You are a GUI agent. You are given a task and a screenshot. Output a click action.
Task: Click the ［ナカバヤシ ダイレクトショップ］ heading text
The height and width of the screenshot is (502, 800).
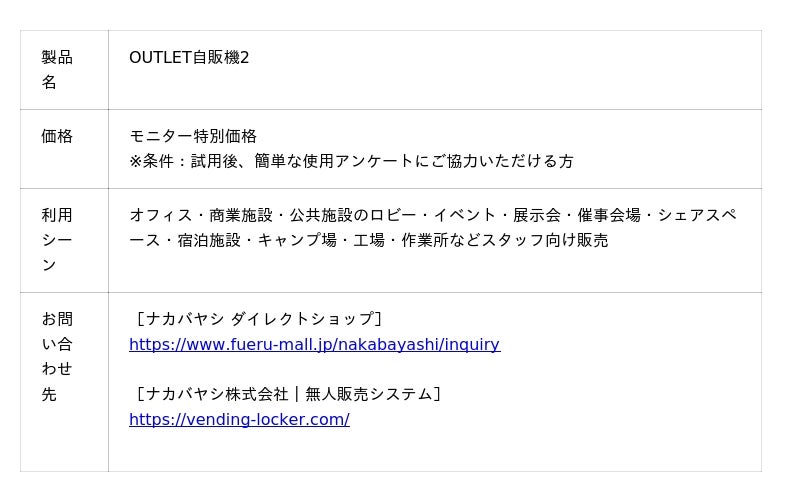pyautogui.click(x=256, y=319)
